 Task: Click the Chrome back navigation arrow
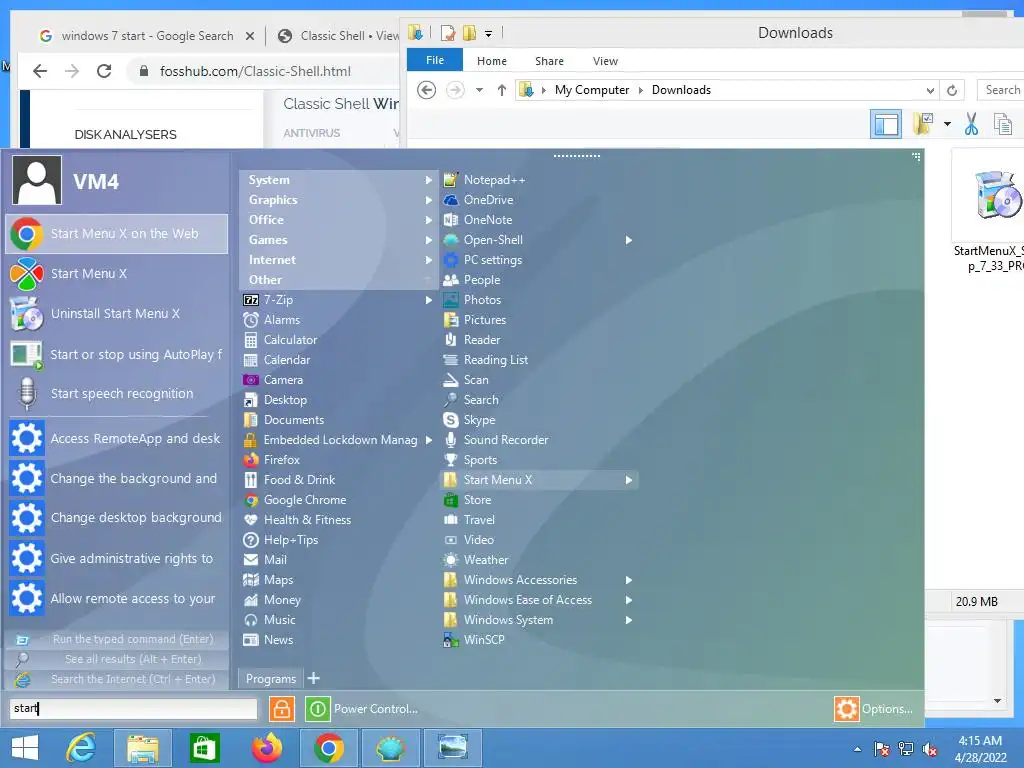40,71
